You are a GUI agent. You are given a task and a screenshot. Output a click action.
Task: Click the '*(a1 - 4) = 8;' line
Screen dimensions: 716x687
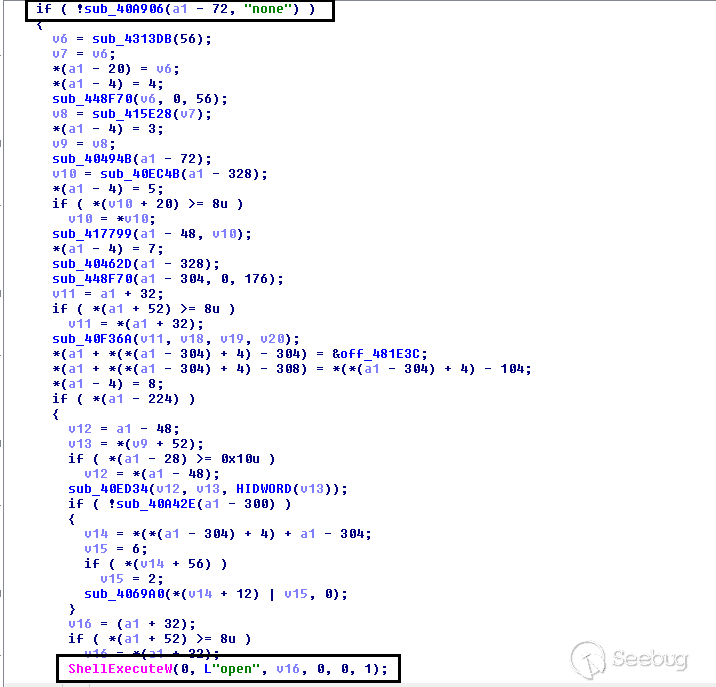(x=108, y=384)
